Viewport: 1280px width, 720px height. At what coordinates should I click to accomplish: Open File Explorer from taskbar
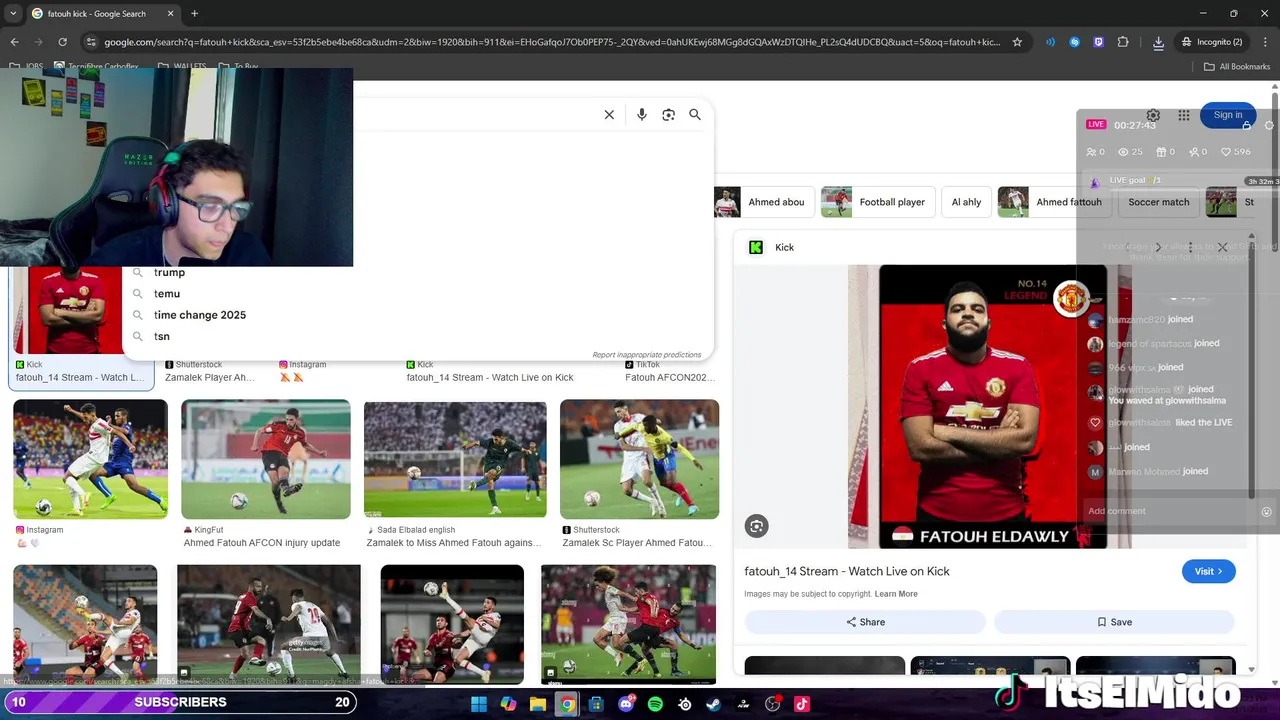[x=538, y=704]
